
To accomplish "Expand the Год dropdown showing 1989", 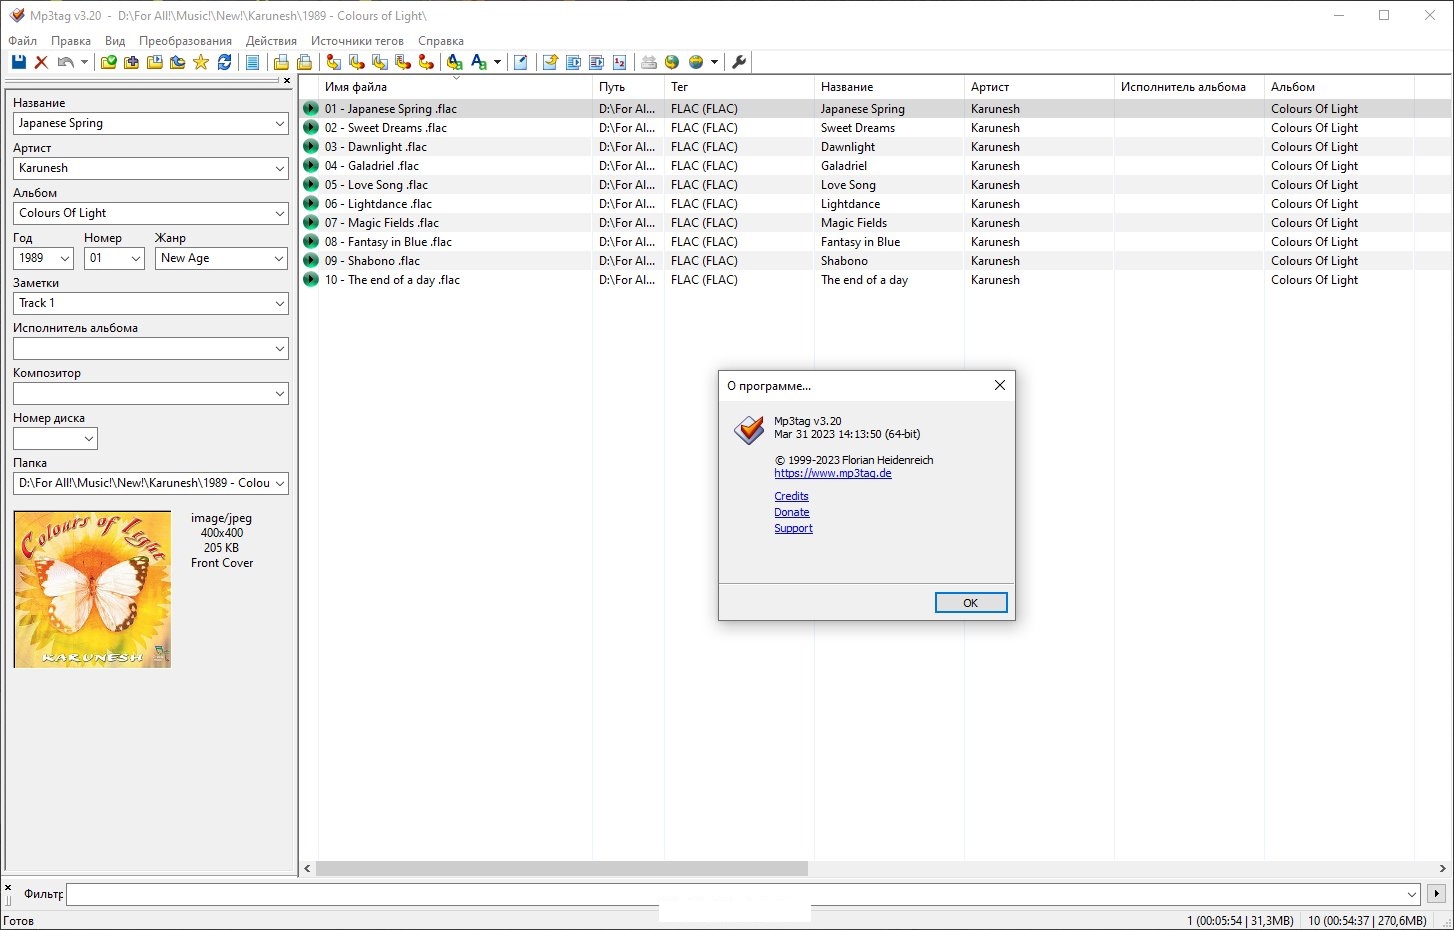I will pyautogui.click(x=65, y=258).
